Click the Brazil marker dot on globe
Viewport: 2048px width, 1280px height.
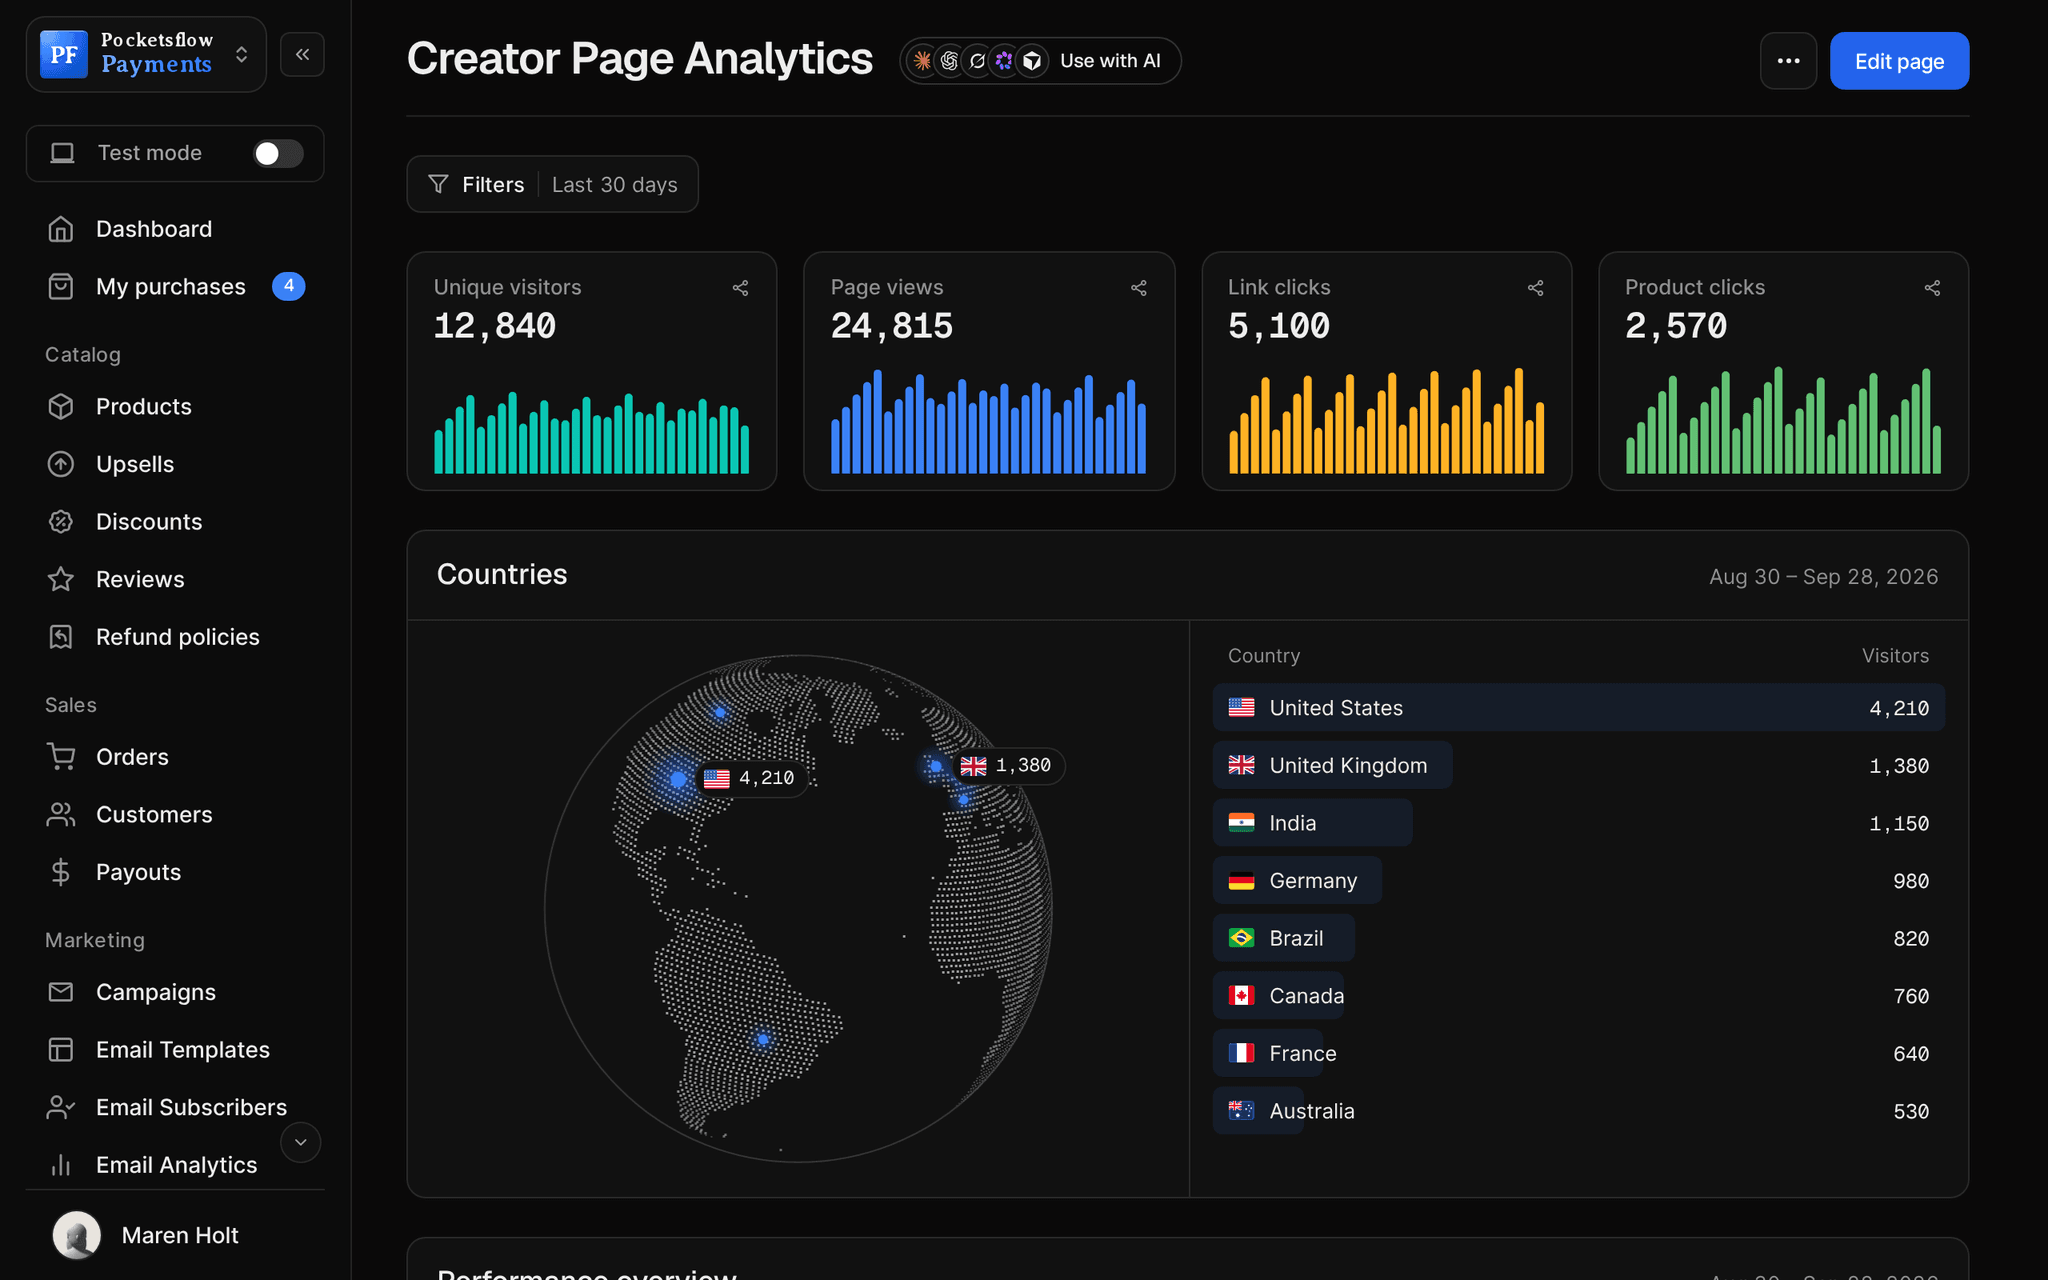pyautogui.click(x=763, y=1040)
